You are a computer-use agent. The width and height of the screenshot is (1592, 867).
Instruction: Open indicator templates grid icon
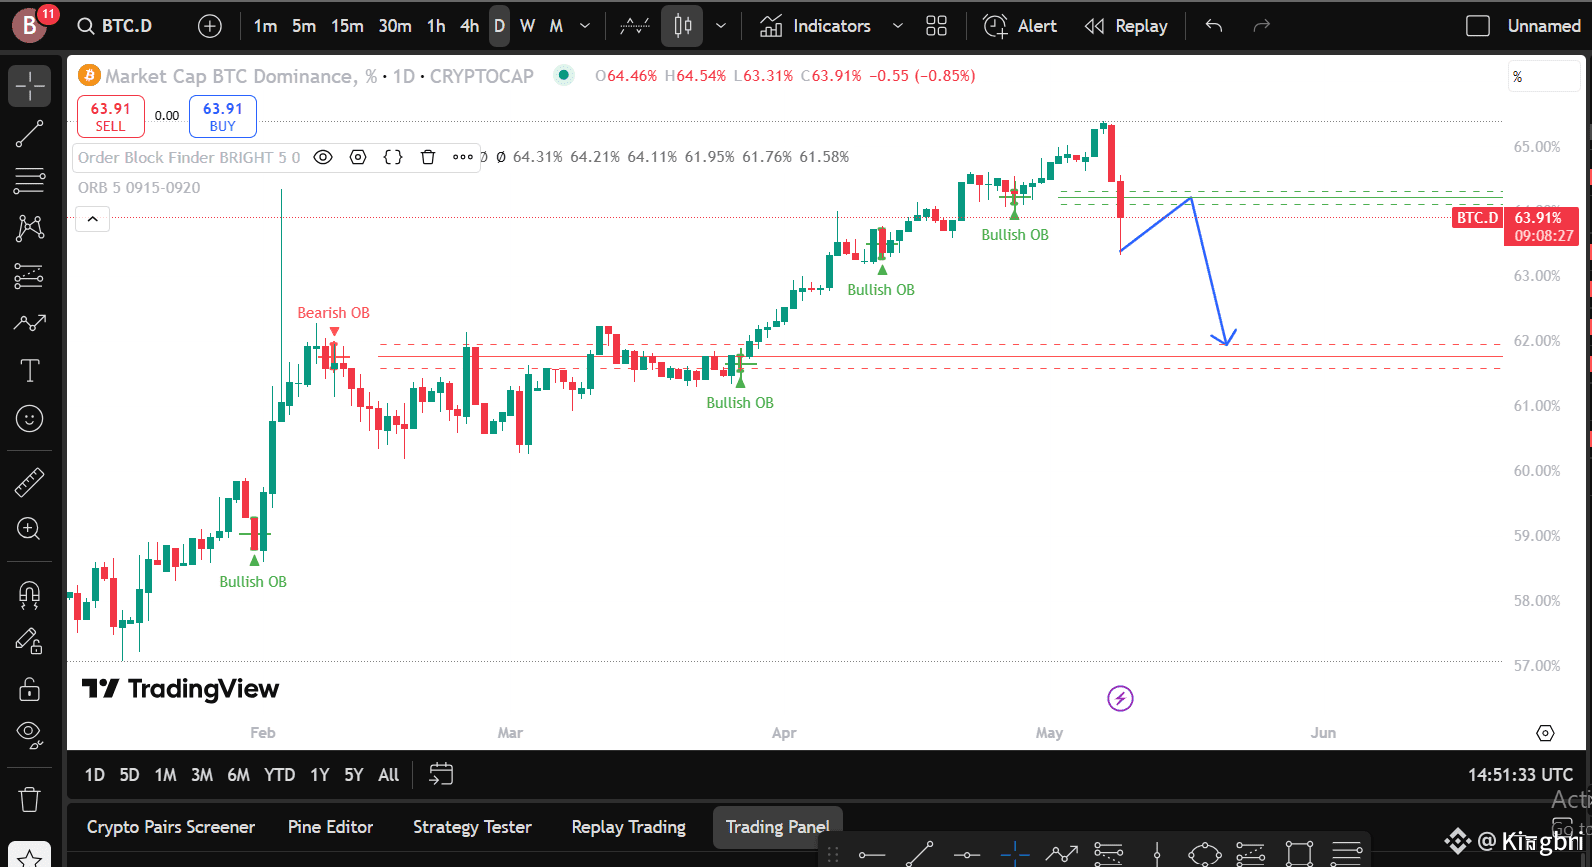tap(936, 26)
